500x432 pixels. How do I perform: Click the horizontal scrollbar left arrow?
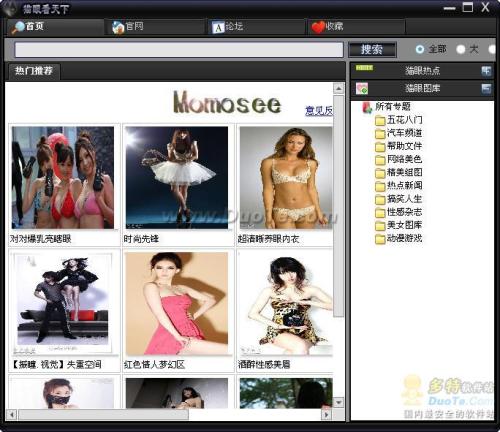[x=12, y=414]
